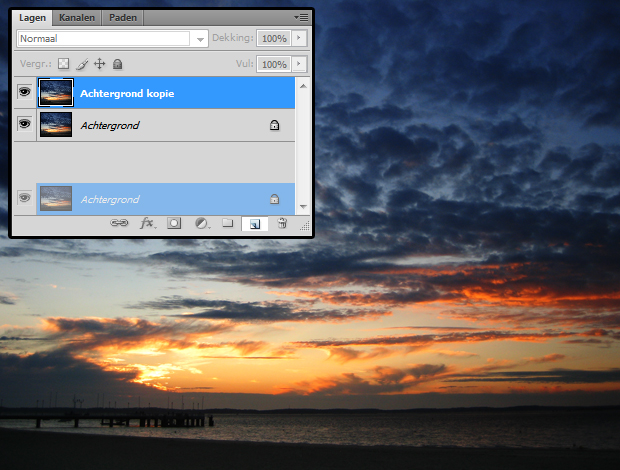Open the layers panel options menu

click(x=301, y=18)
